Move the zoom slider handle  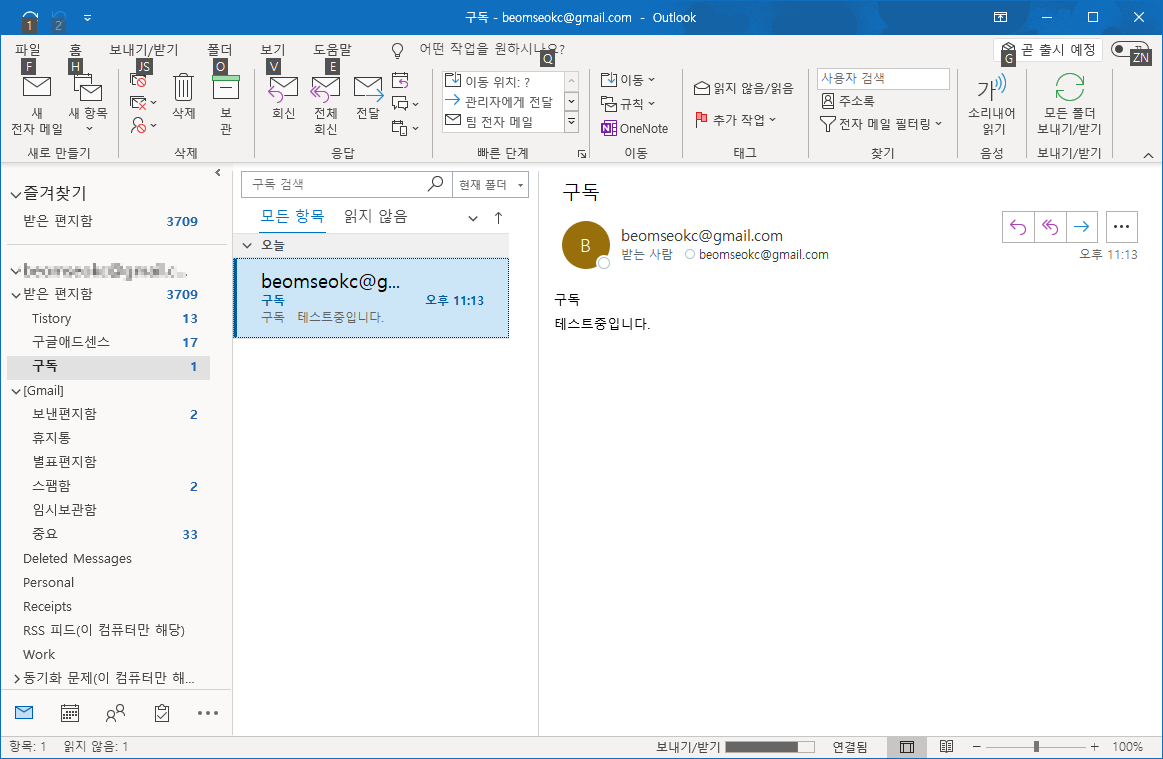coord(1036,746)
